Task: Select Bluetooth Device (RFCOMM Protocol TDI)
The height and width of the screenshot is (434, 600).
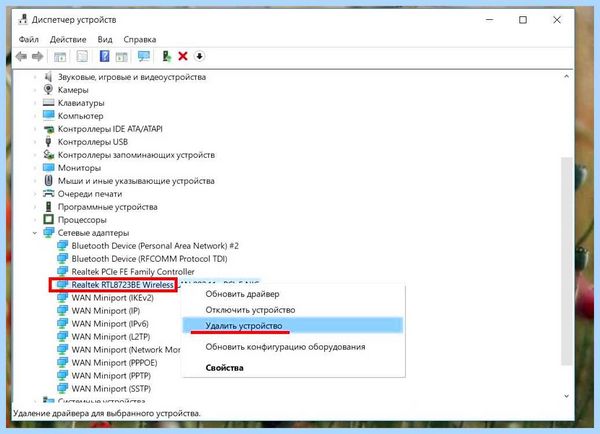Action: click(x=149, y=259)
